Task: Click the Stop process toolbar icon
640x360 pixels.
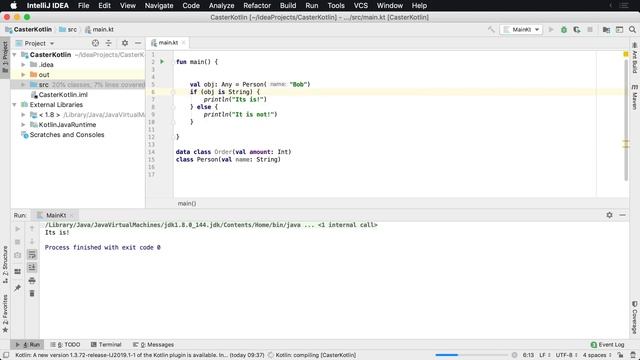Action: [x=589, y=29]
